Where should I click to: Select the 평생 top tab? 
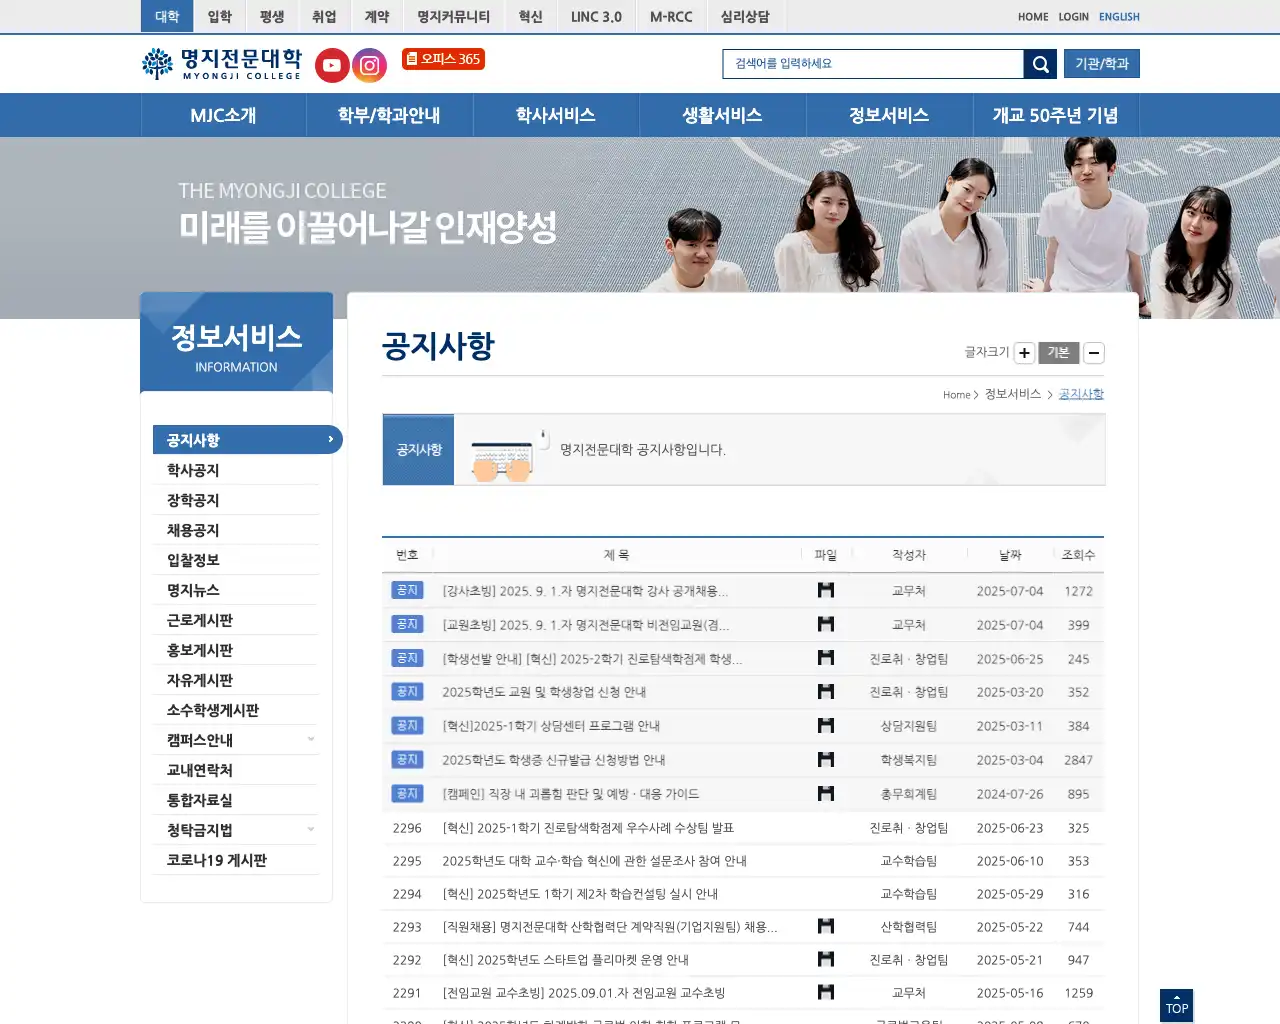pyautogui.click(x=271, y=16)
